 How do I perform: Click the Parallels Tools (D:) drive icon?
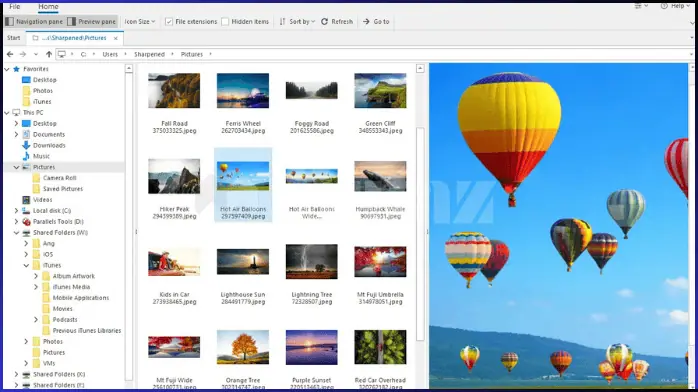coord(26,222)
